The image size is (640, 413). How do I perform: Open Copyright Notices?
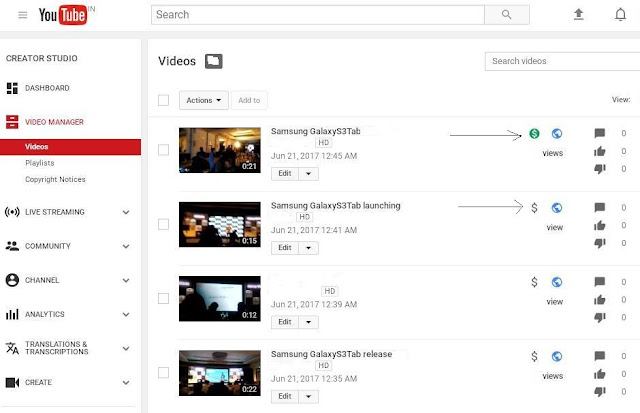(x=55, y=179)
